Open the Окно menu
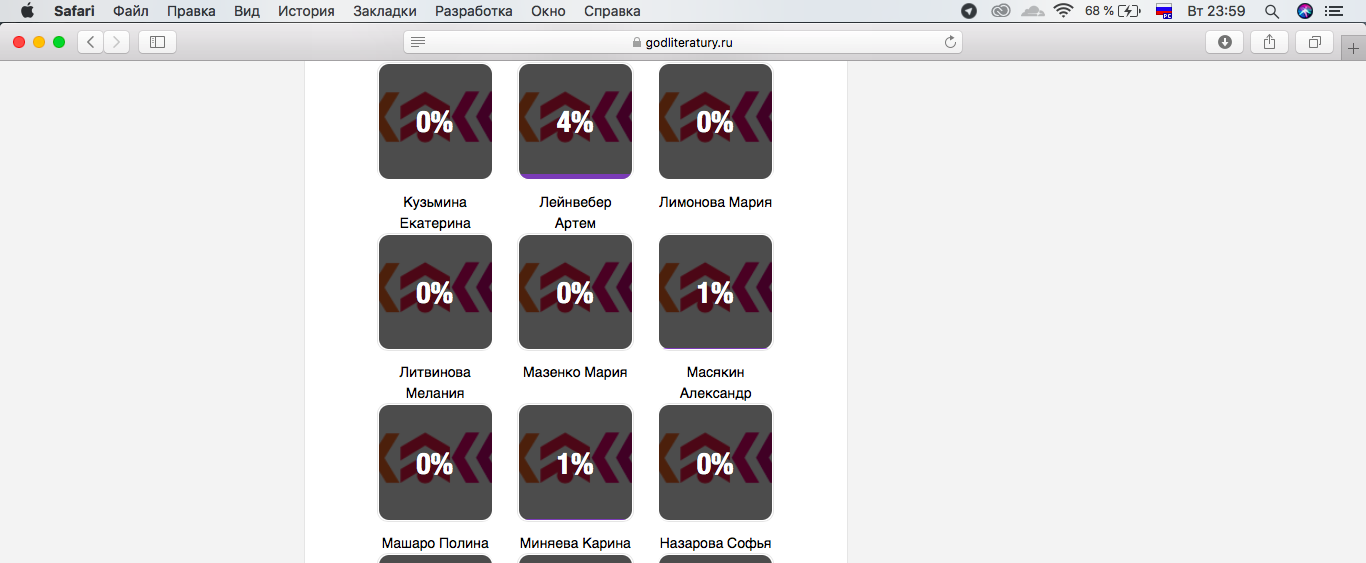The width and height of the screenshot is (1366, 563). [x=548, y=11]
